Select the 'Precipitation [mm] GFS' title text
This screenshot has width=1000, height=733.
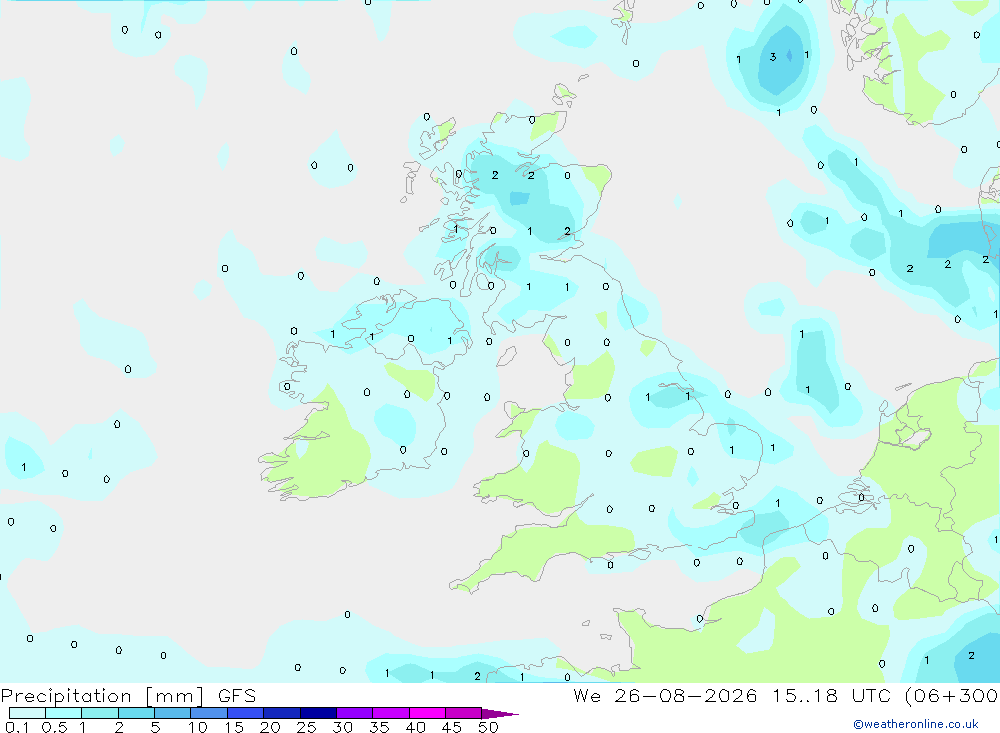pyautogui.click(x=128, y=696)
